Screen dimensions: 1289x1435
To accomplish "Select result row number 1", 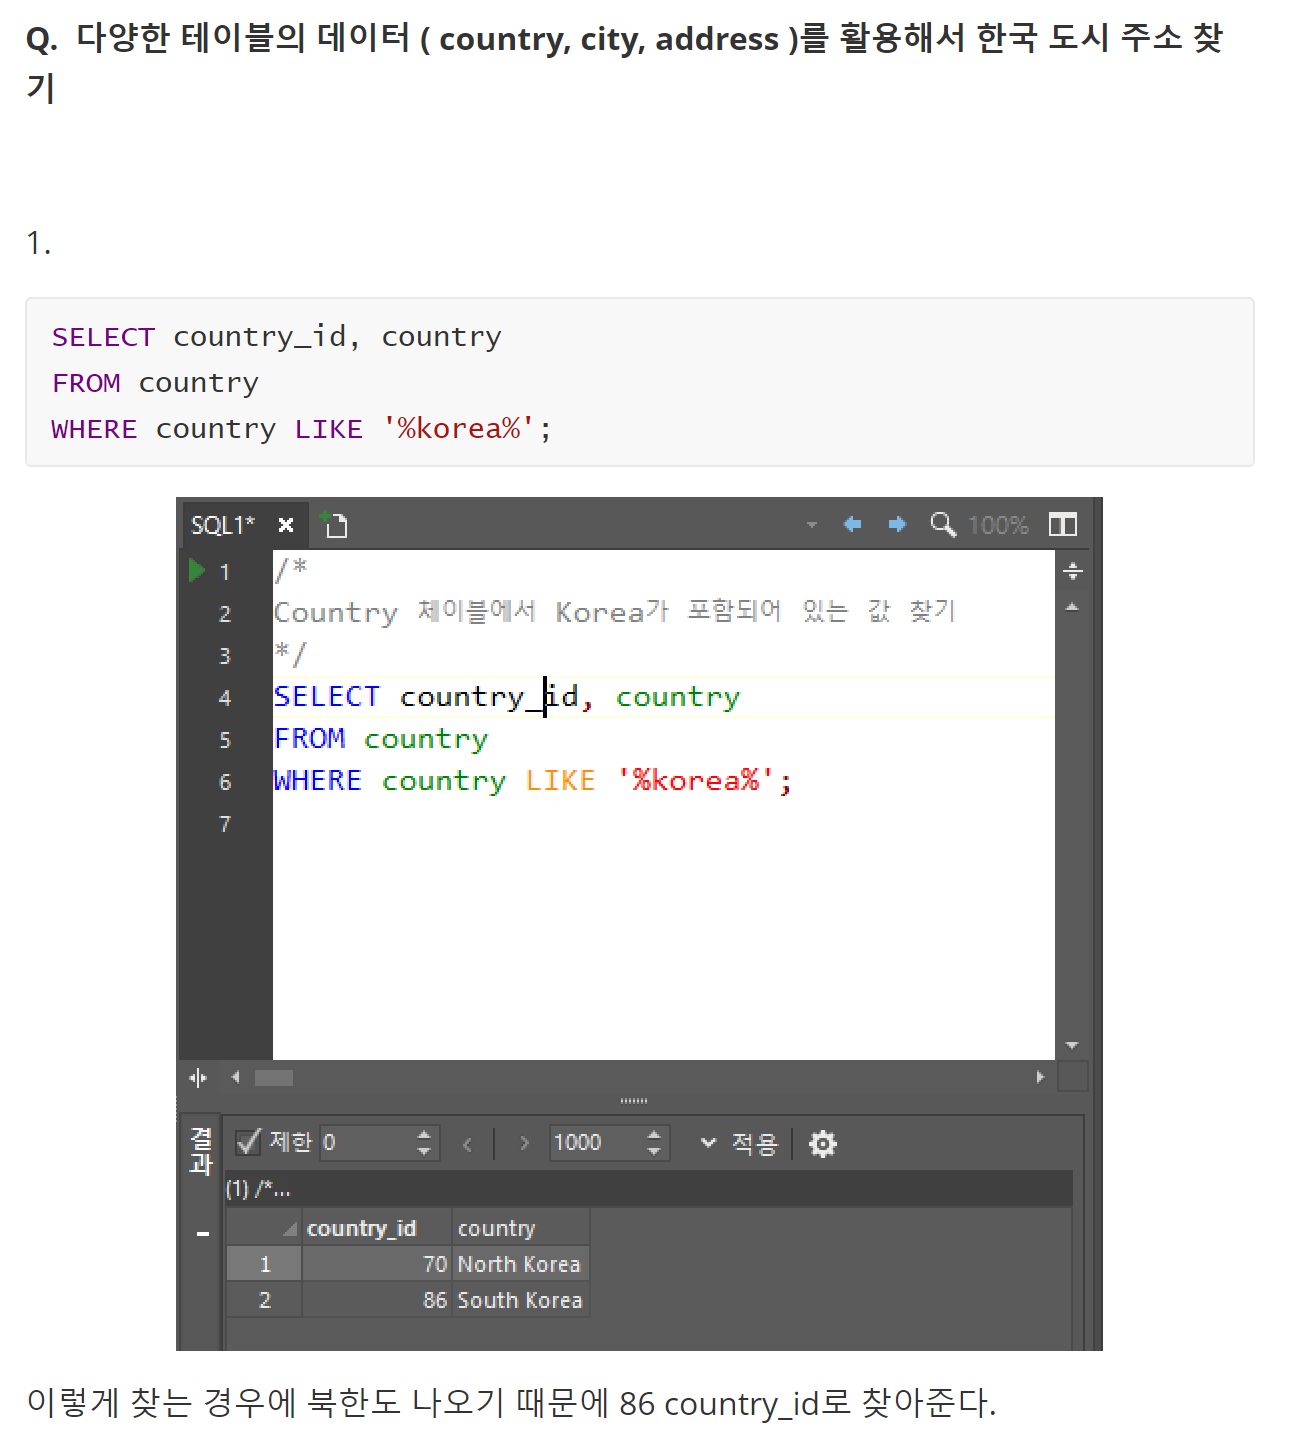I will (x=264, y=1264).
